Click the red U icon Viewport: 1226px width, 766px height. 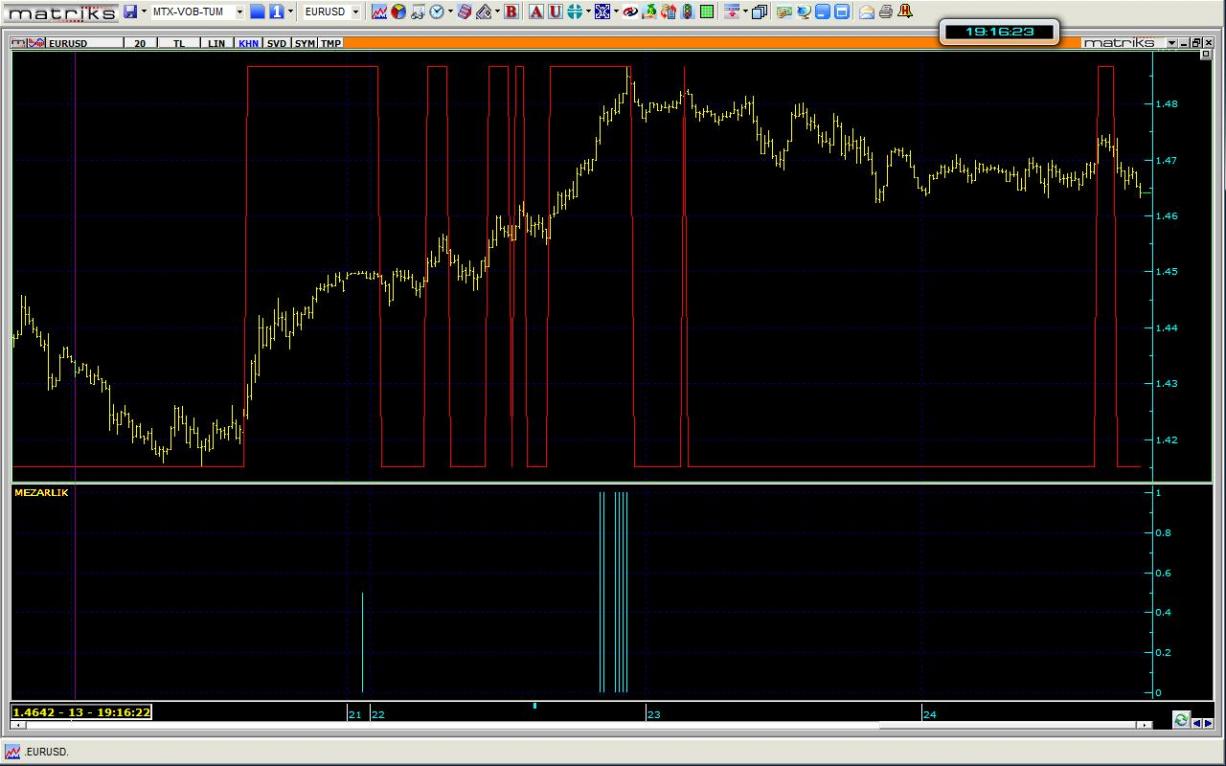click(554, 12)
